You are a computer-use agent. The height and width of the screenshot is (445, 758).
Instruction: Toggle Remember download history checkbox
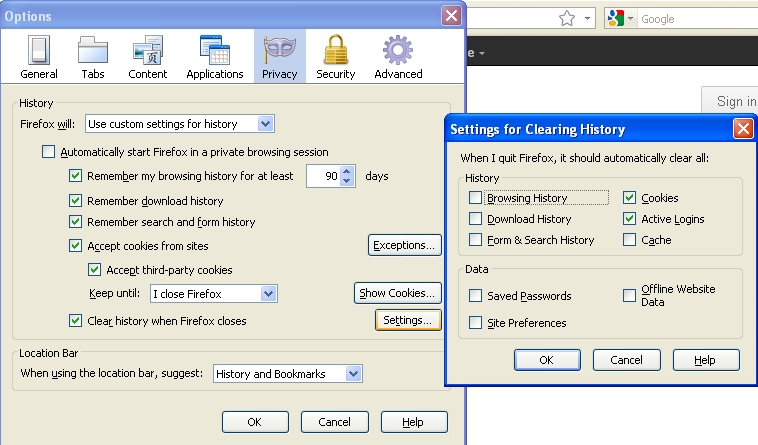(75, 201)
